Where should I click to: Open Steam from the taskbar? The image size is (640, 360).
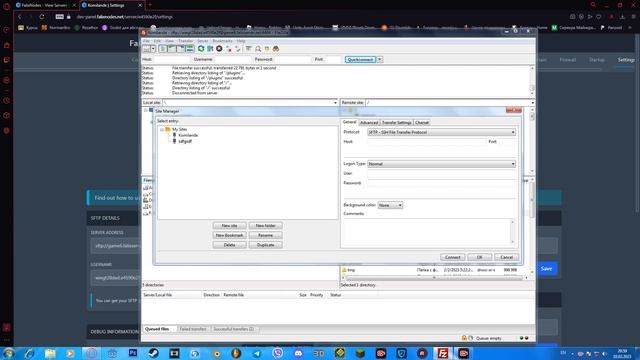coord(153,353)
